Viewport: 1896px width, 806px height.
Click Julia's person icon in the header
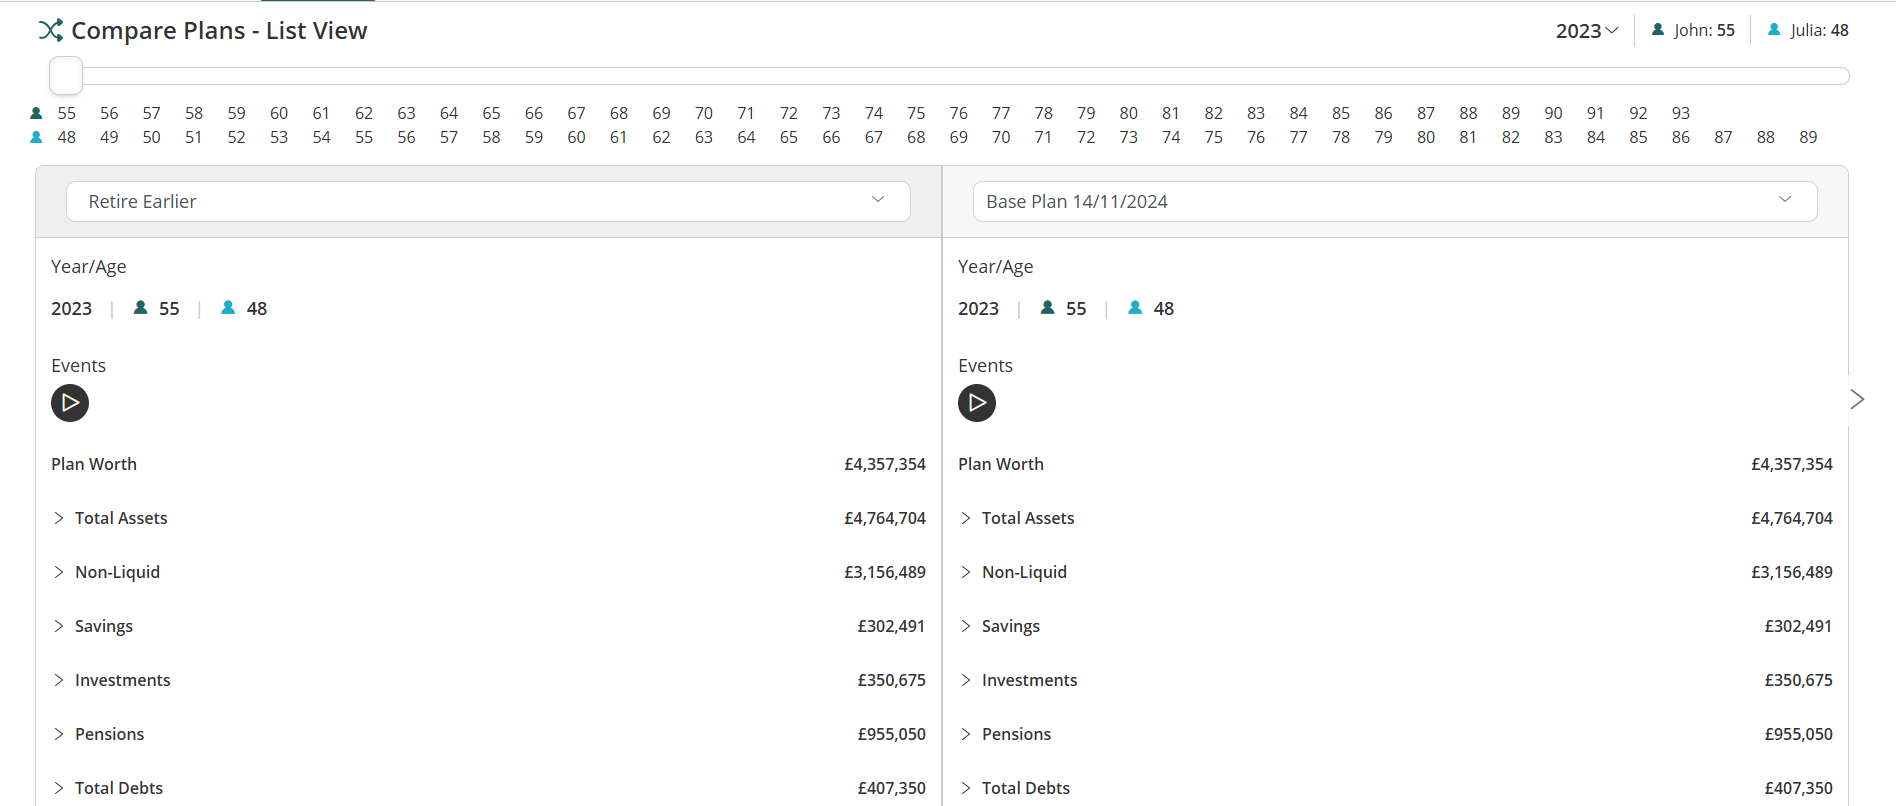pos(1774,30)
